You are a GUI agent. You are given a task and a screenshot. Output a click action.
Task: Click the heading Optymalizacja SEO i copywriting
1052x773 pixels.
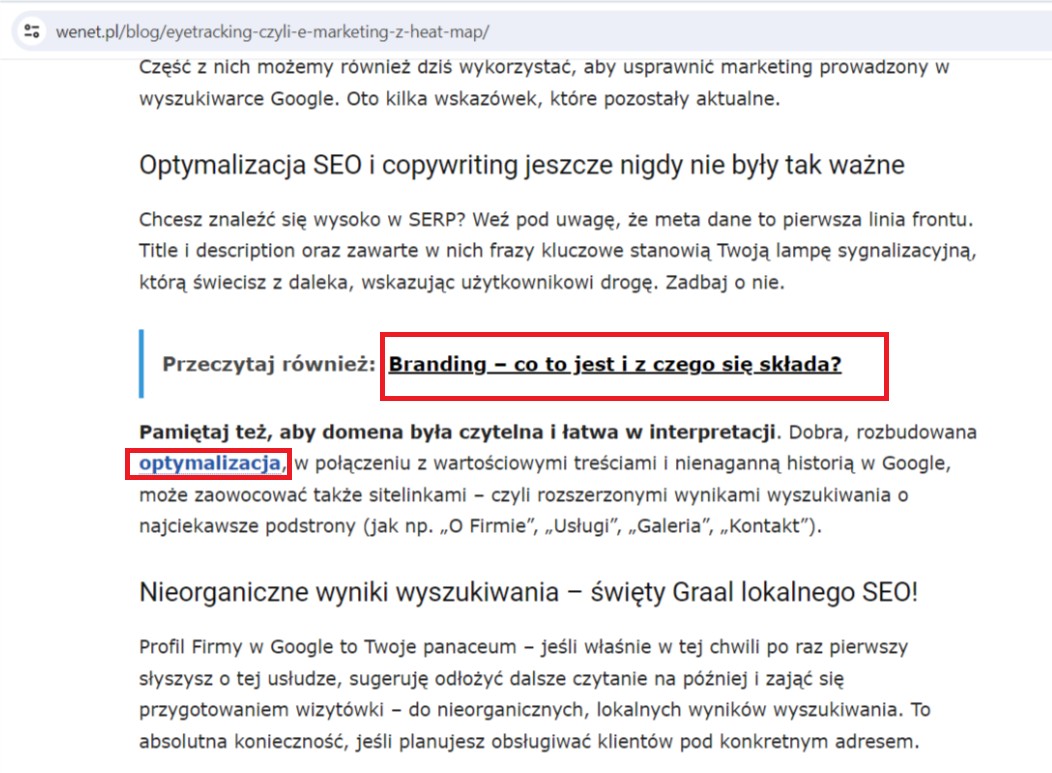[x=521, y=165]
